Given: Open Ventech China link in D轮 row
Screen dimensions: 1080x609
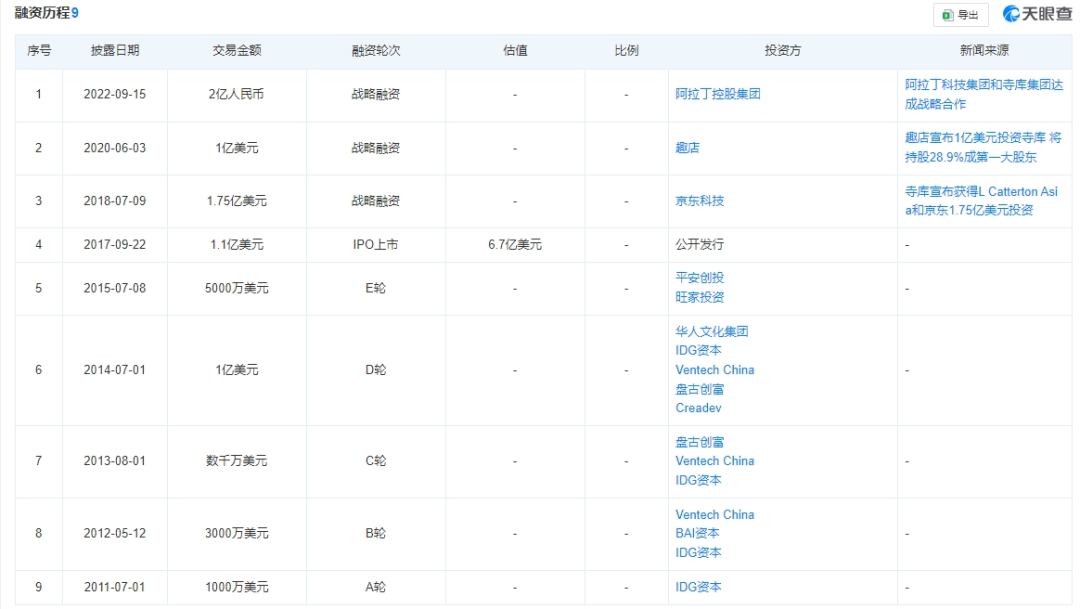Looking at the screenshot, I should tap(715, 370).
